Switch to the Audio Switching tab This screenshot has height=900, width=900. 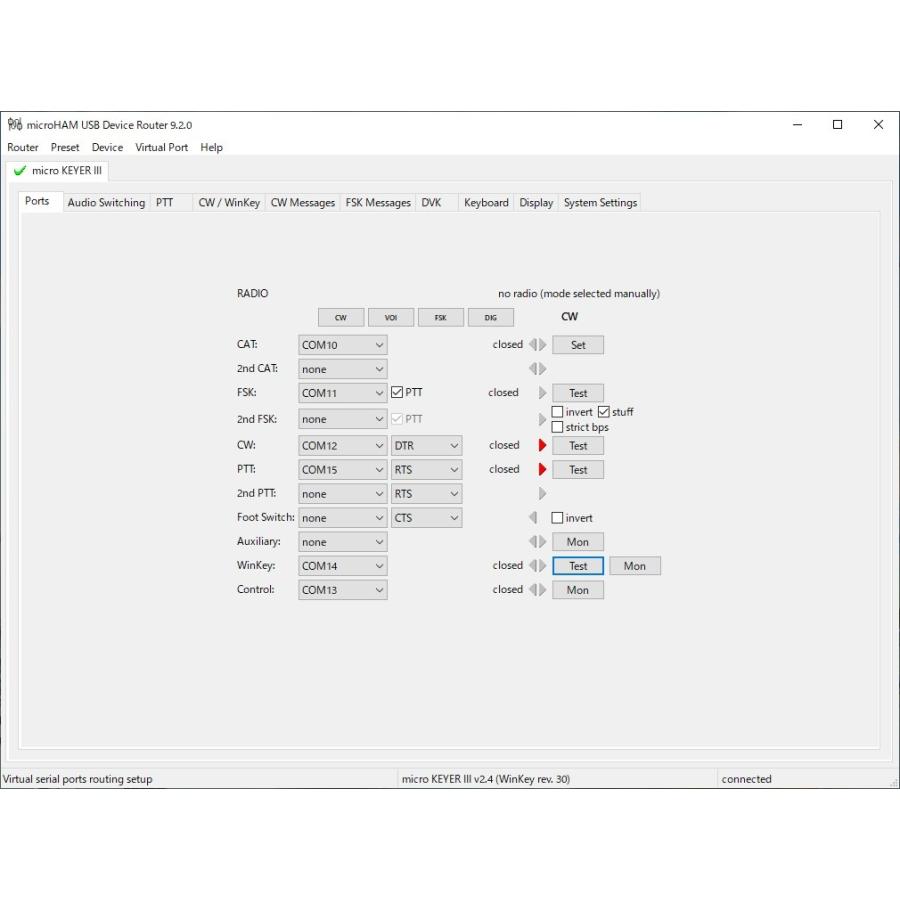(106, 203)
